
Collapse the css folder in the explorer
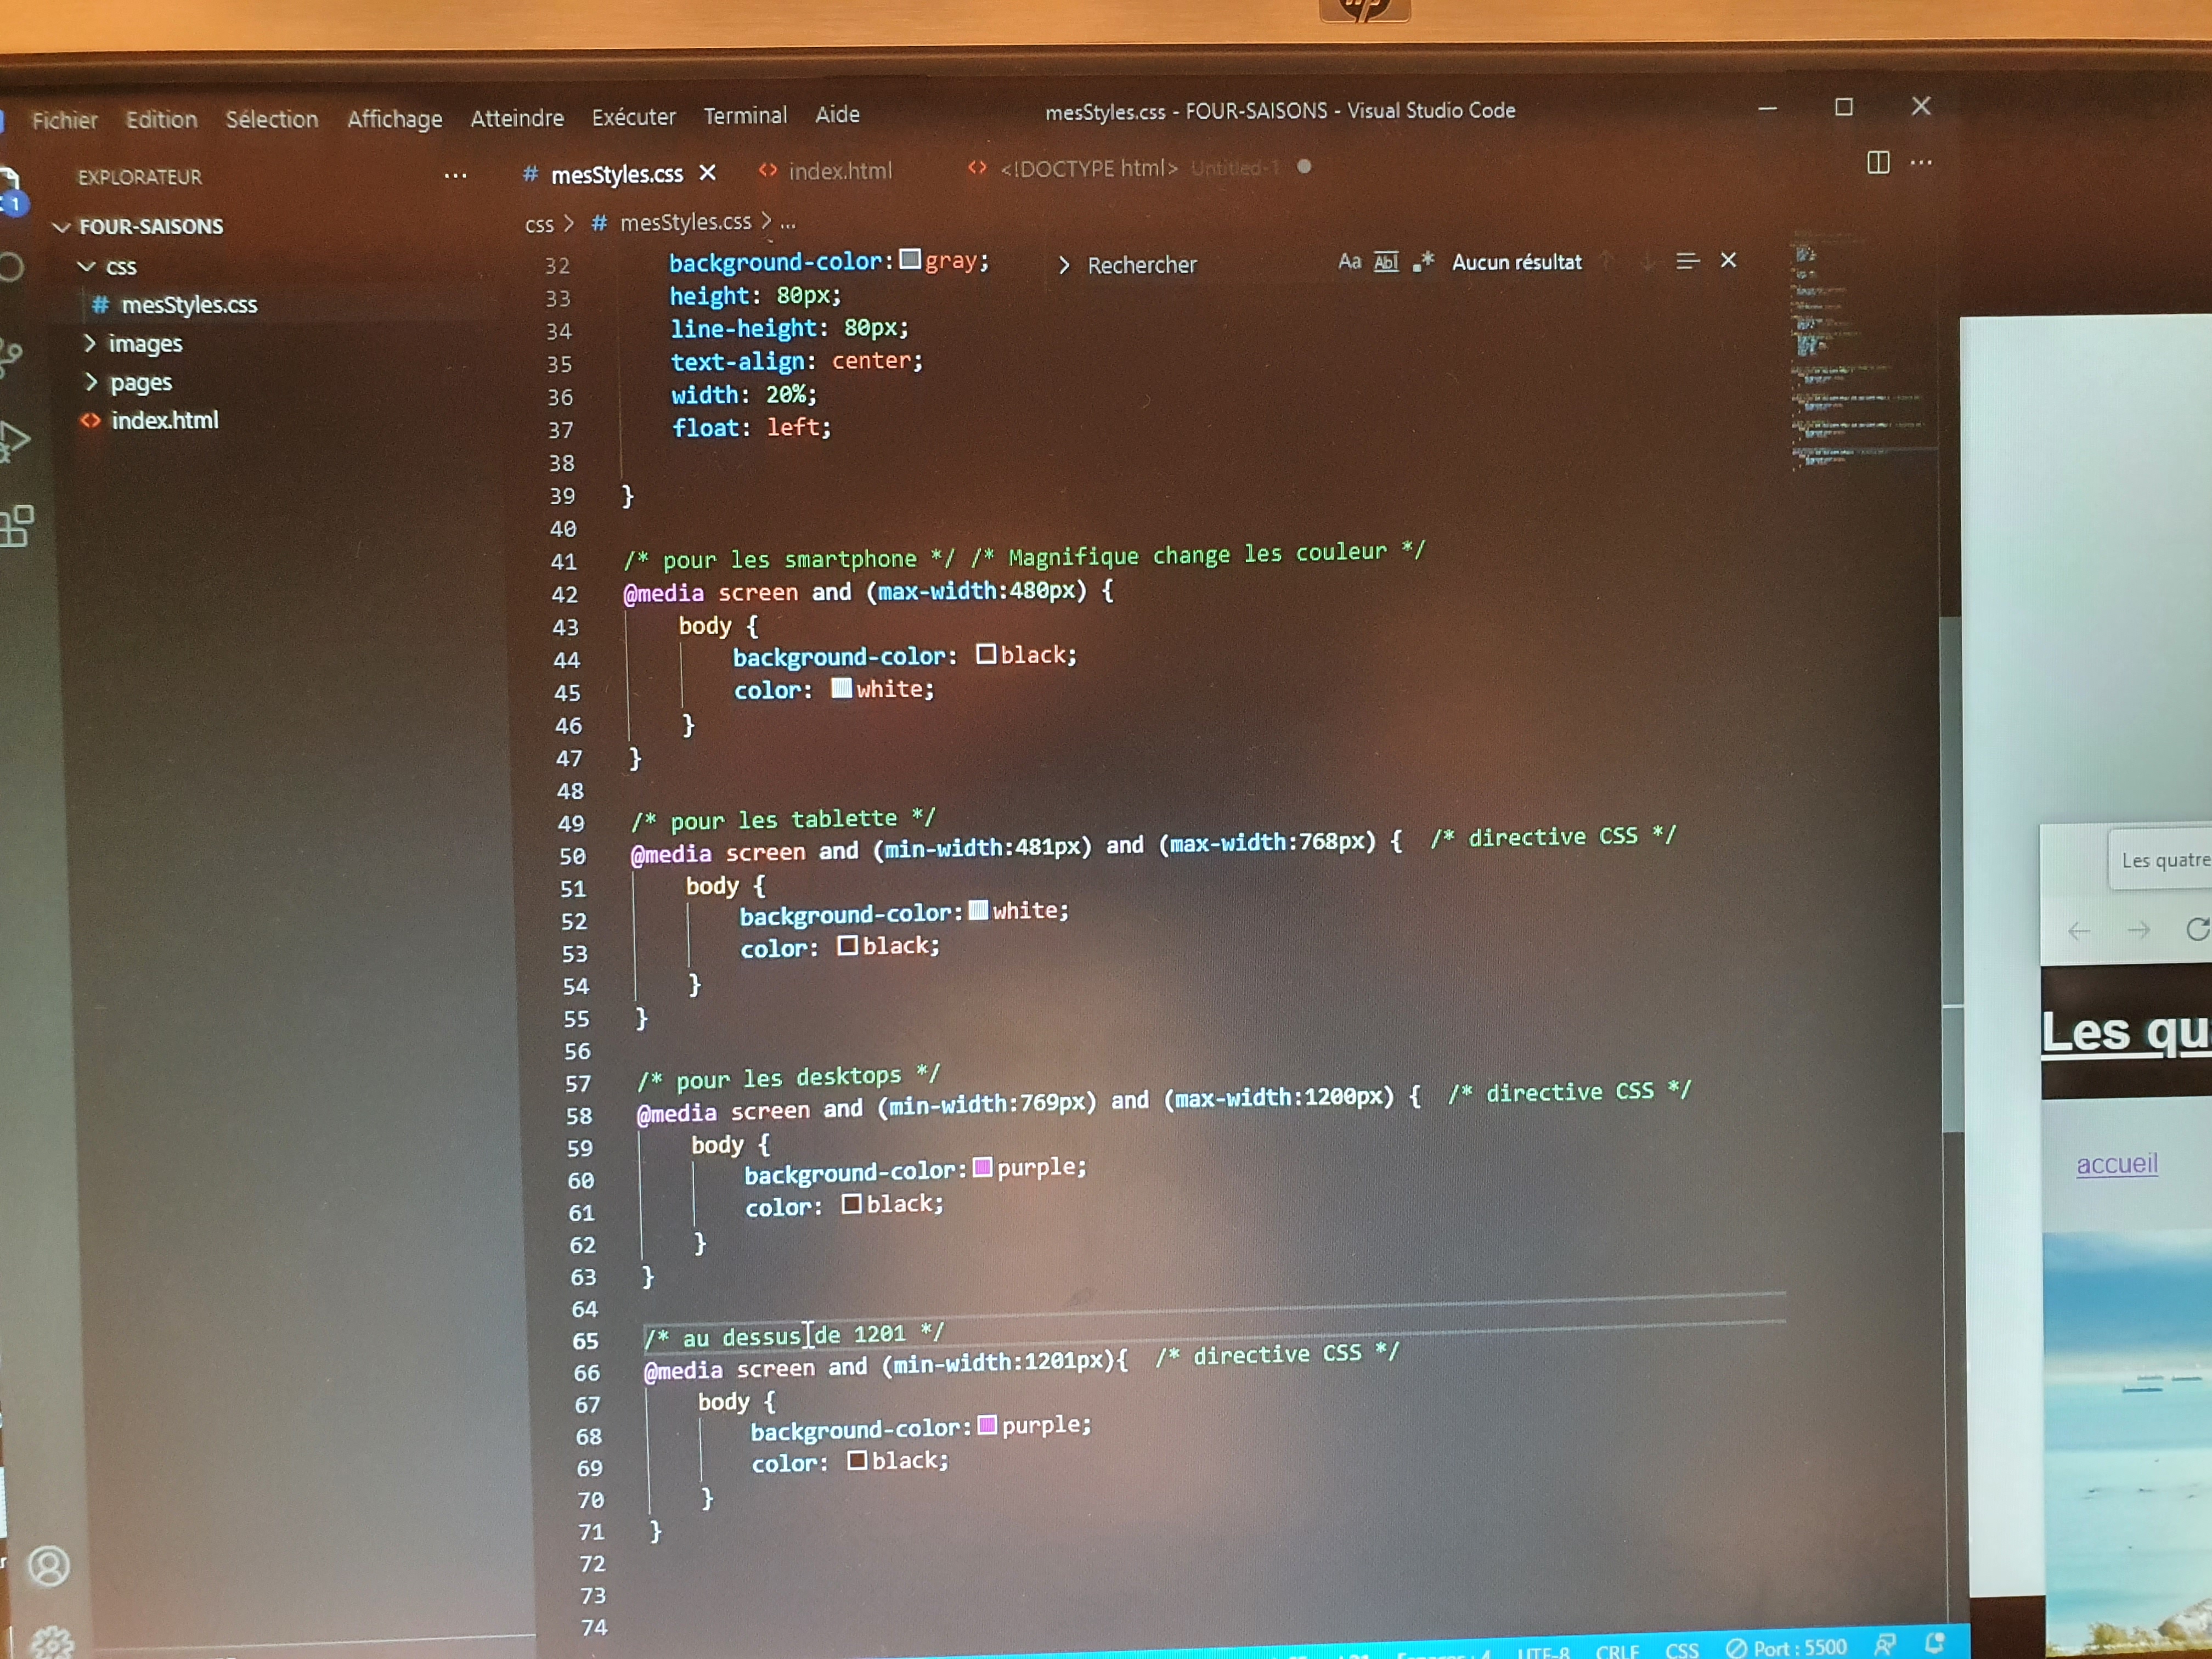[88, 266]
